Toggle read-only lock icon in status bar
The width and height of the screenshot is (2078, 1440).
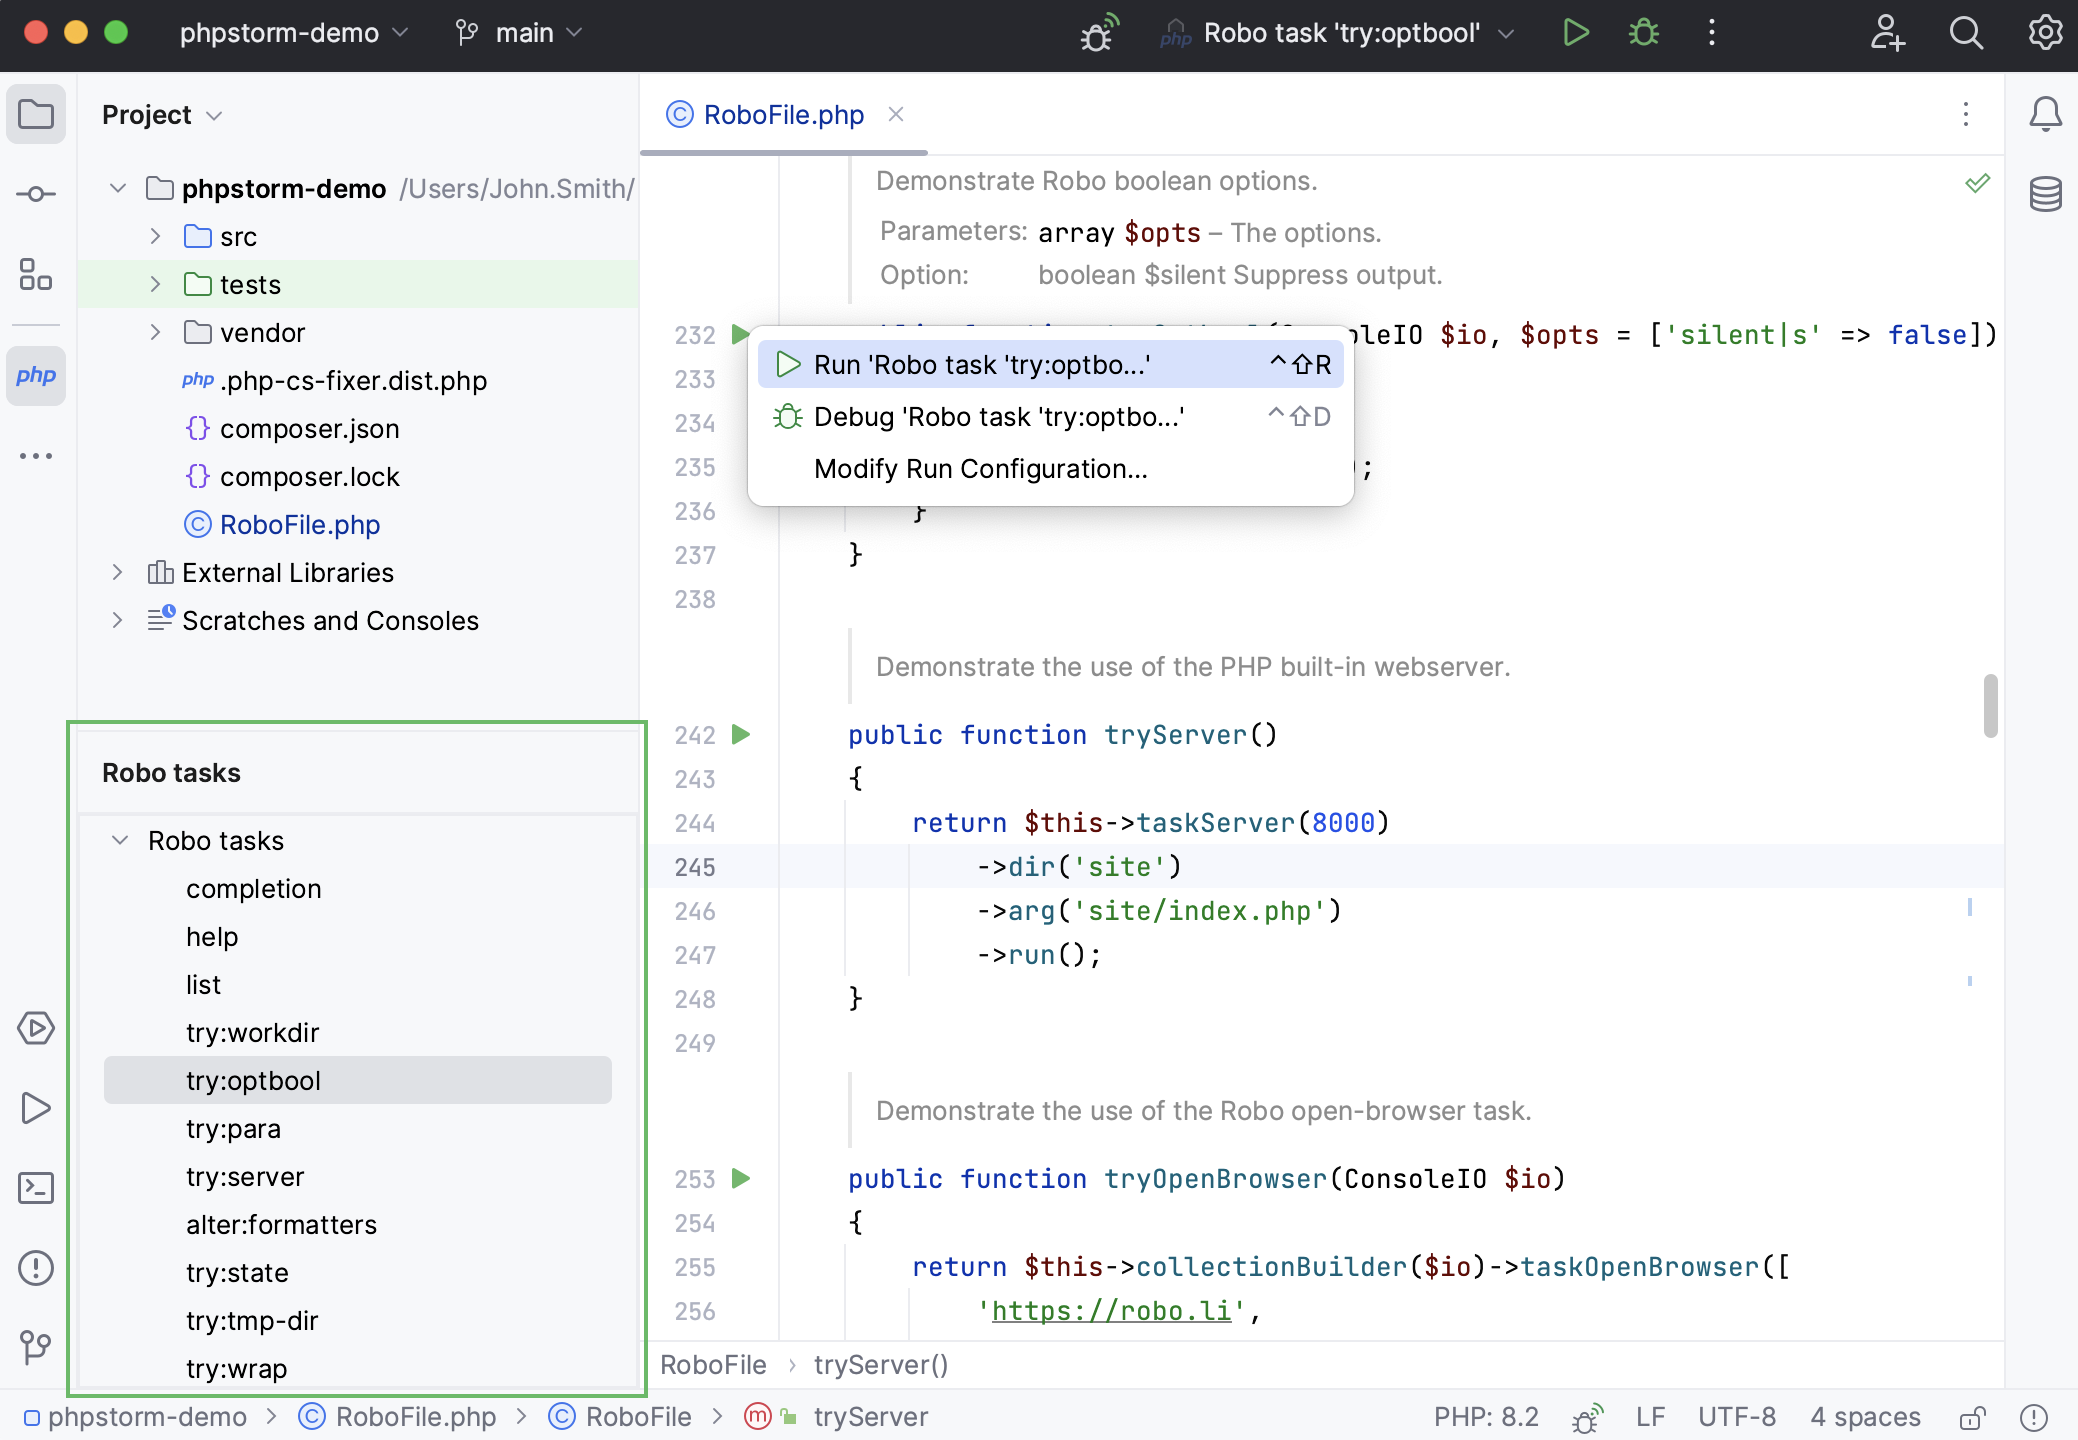[x=1972, y=1417]
